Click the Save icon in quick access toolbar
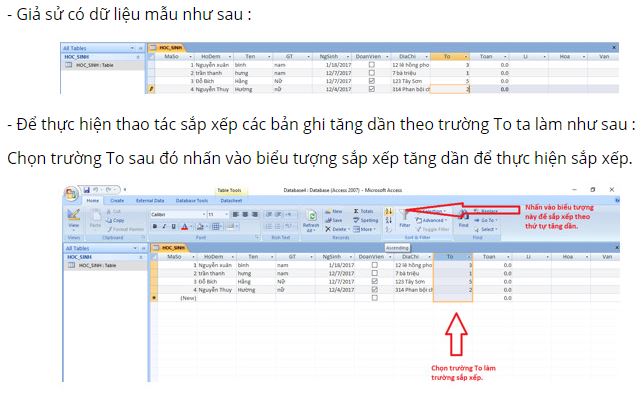641x398 pixels. (x=87, y=190)
